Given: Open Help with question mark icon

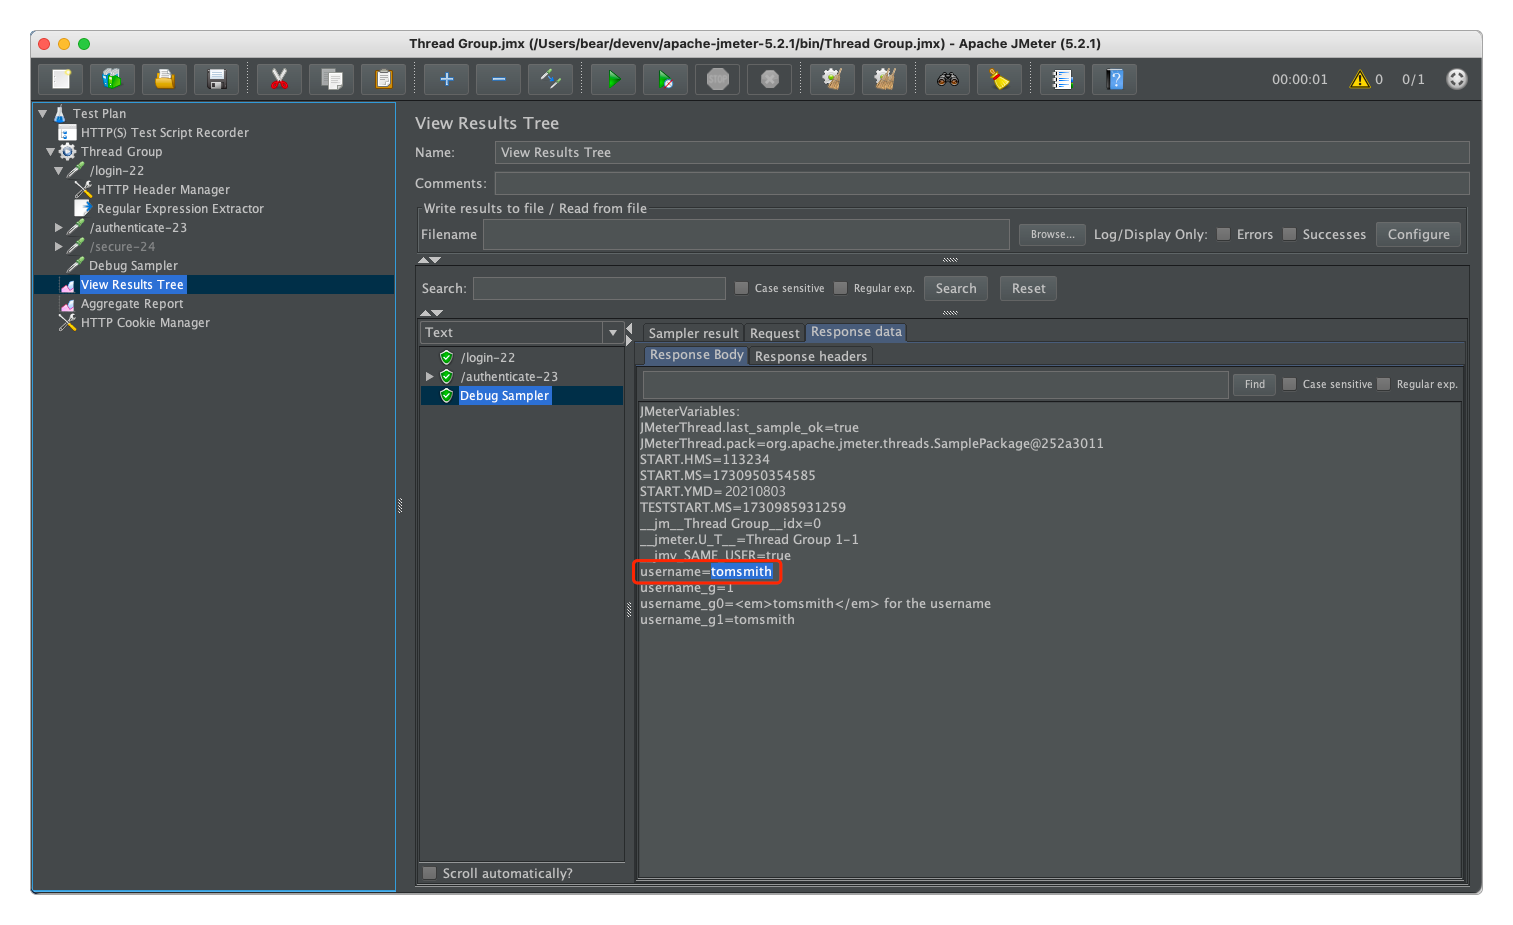Looking at the screenshot, I should 1114,79.
